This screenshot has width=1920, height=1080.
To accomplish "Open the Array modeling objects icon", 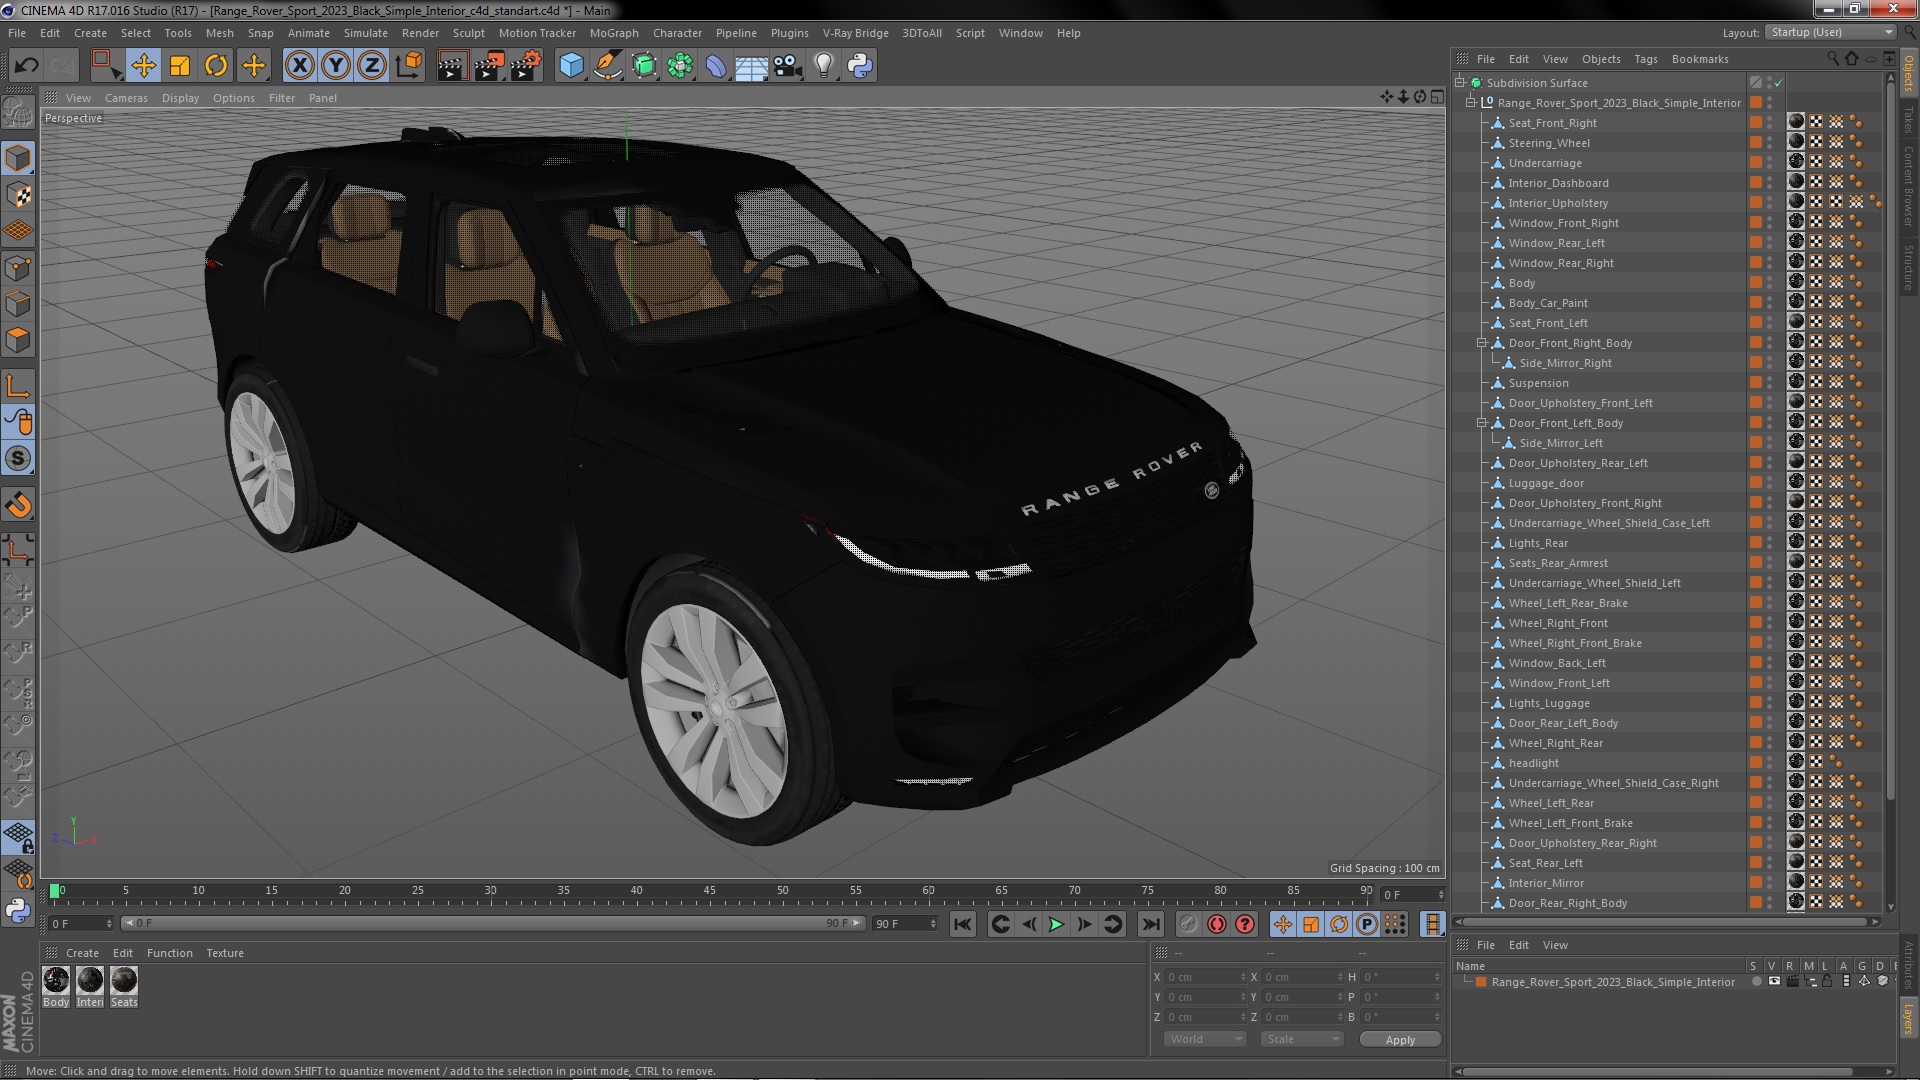I will (680, 66).
